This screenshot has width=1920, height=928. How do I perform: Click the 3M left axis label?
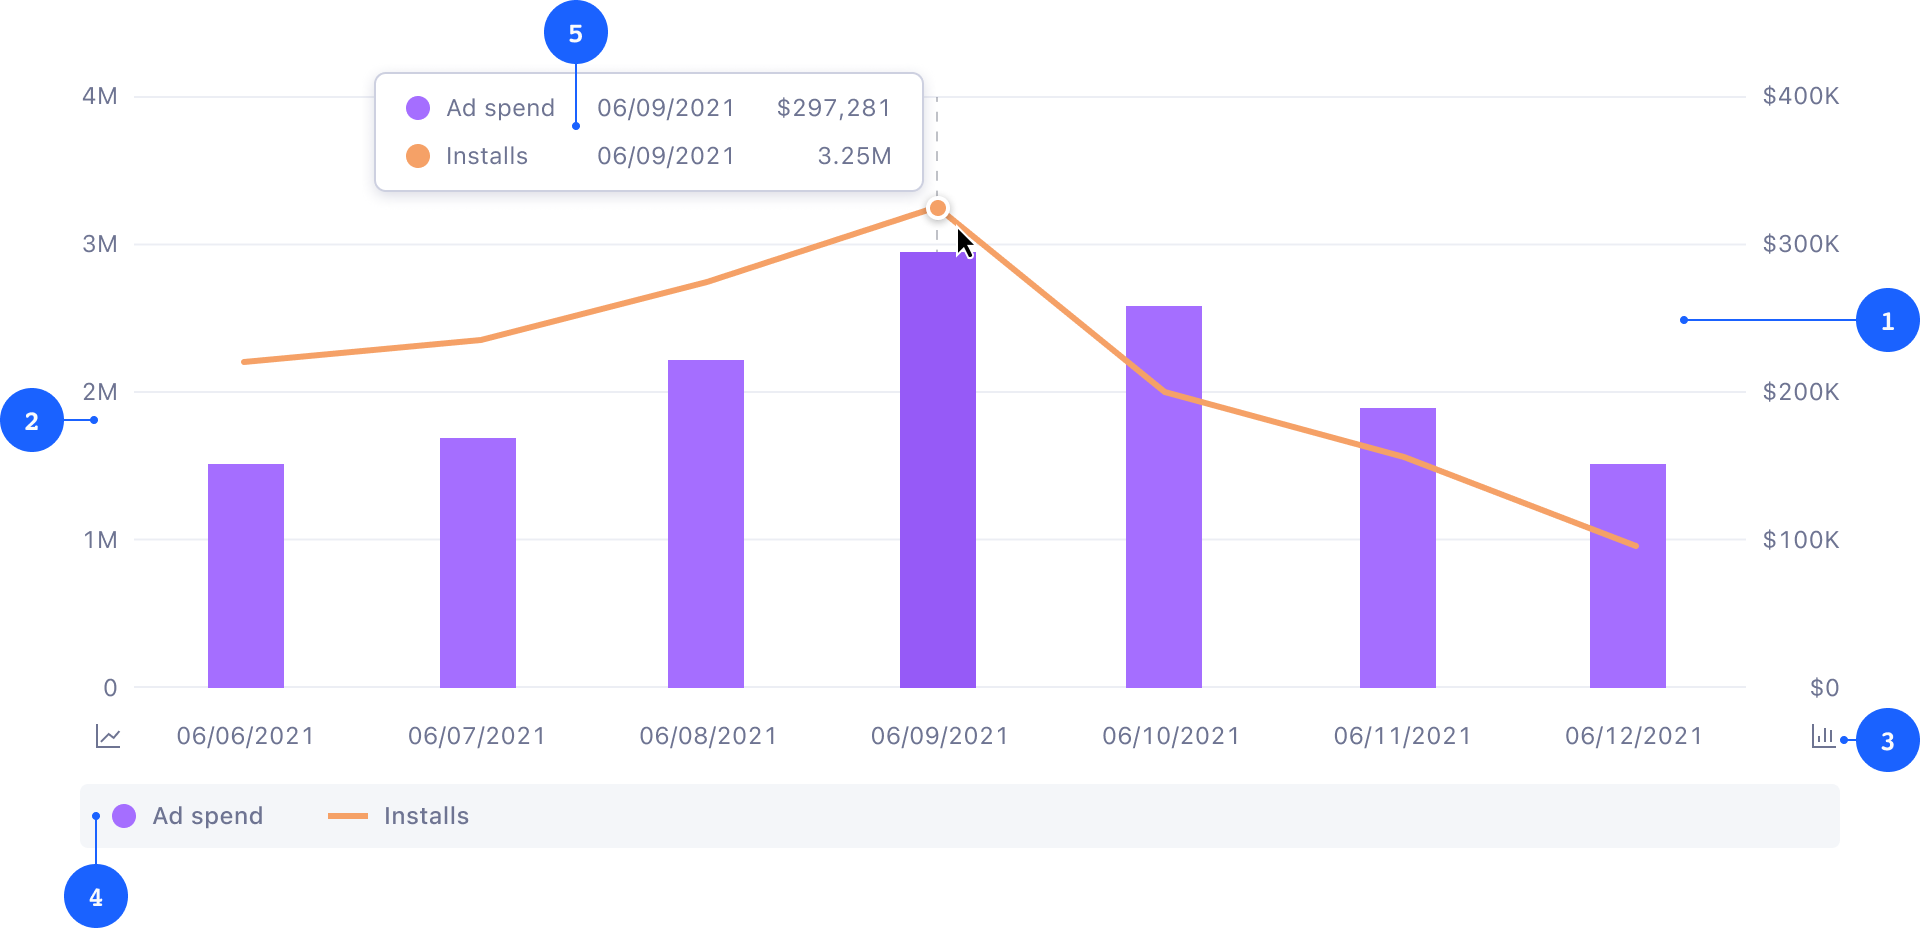[x=100, y=244]
